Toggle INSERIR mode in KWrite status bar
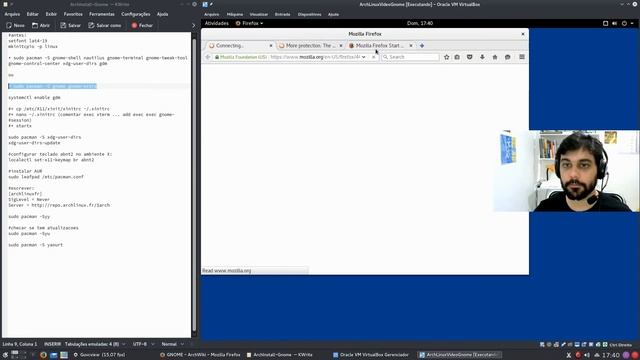 (52, 344)
